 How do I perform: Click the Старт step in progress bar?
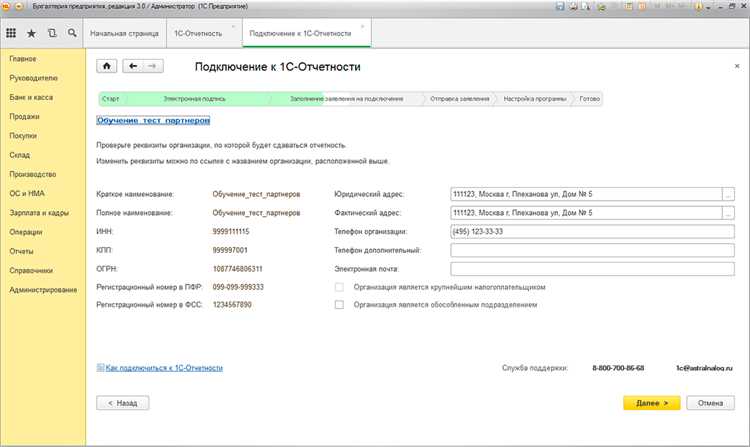(x=110, y=99)
